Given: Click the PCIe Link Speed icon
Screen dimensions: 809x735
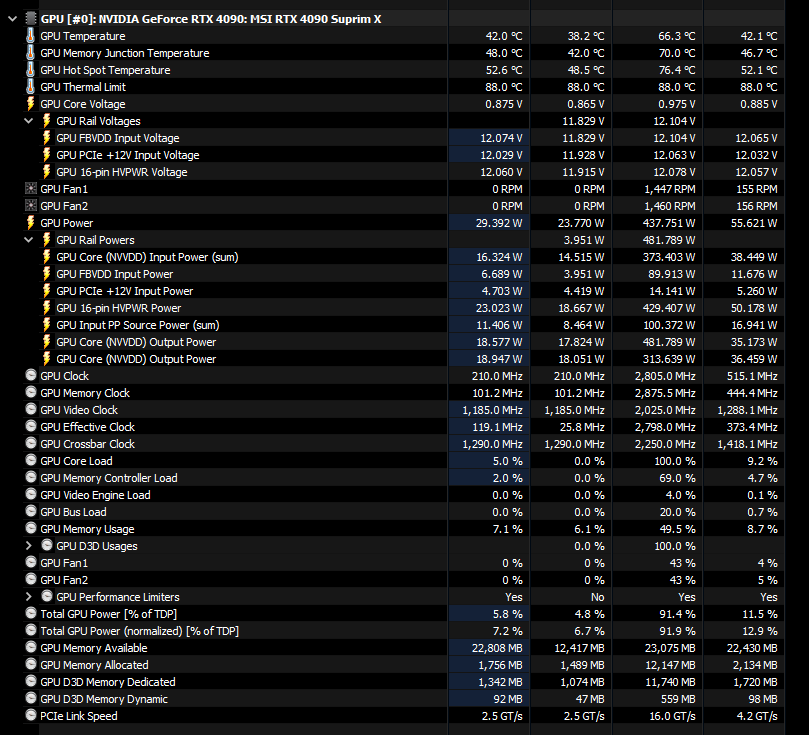Looking at the screenshot, I should tap(30, 716).
